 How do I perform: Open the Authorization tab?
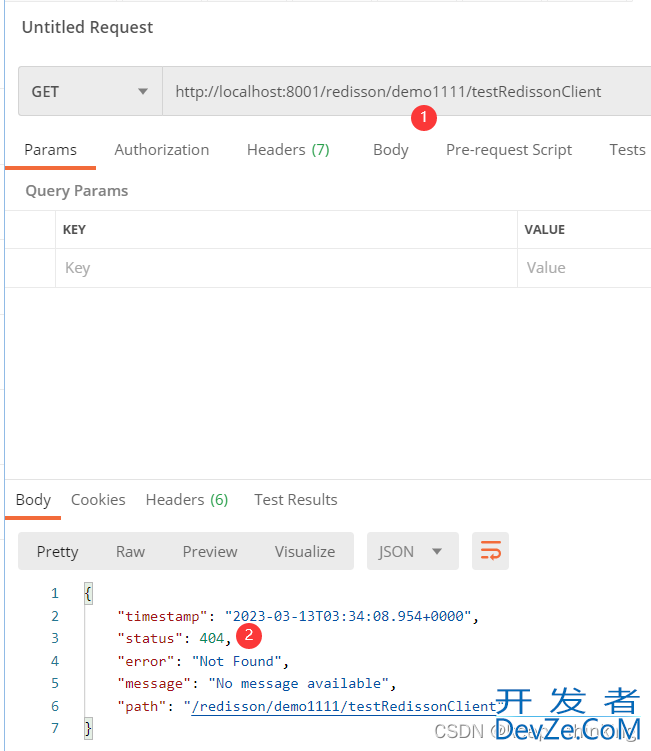[161, 150]
